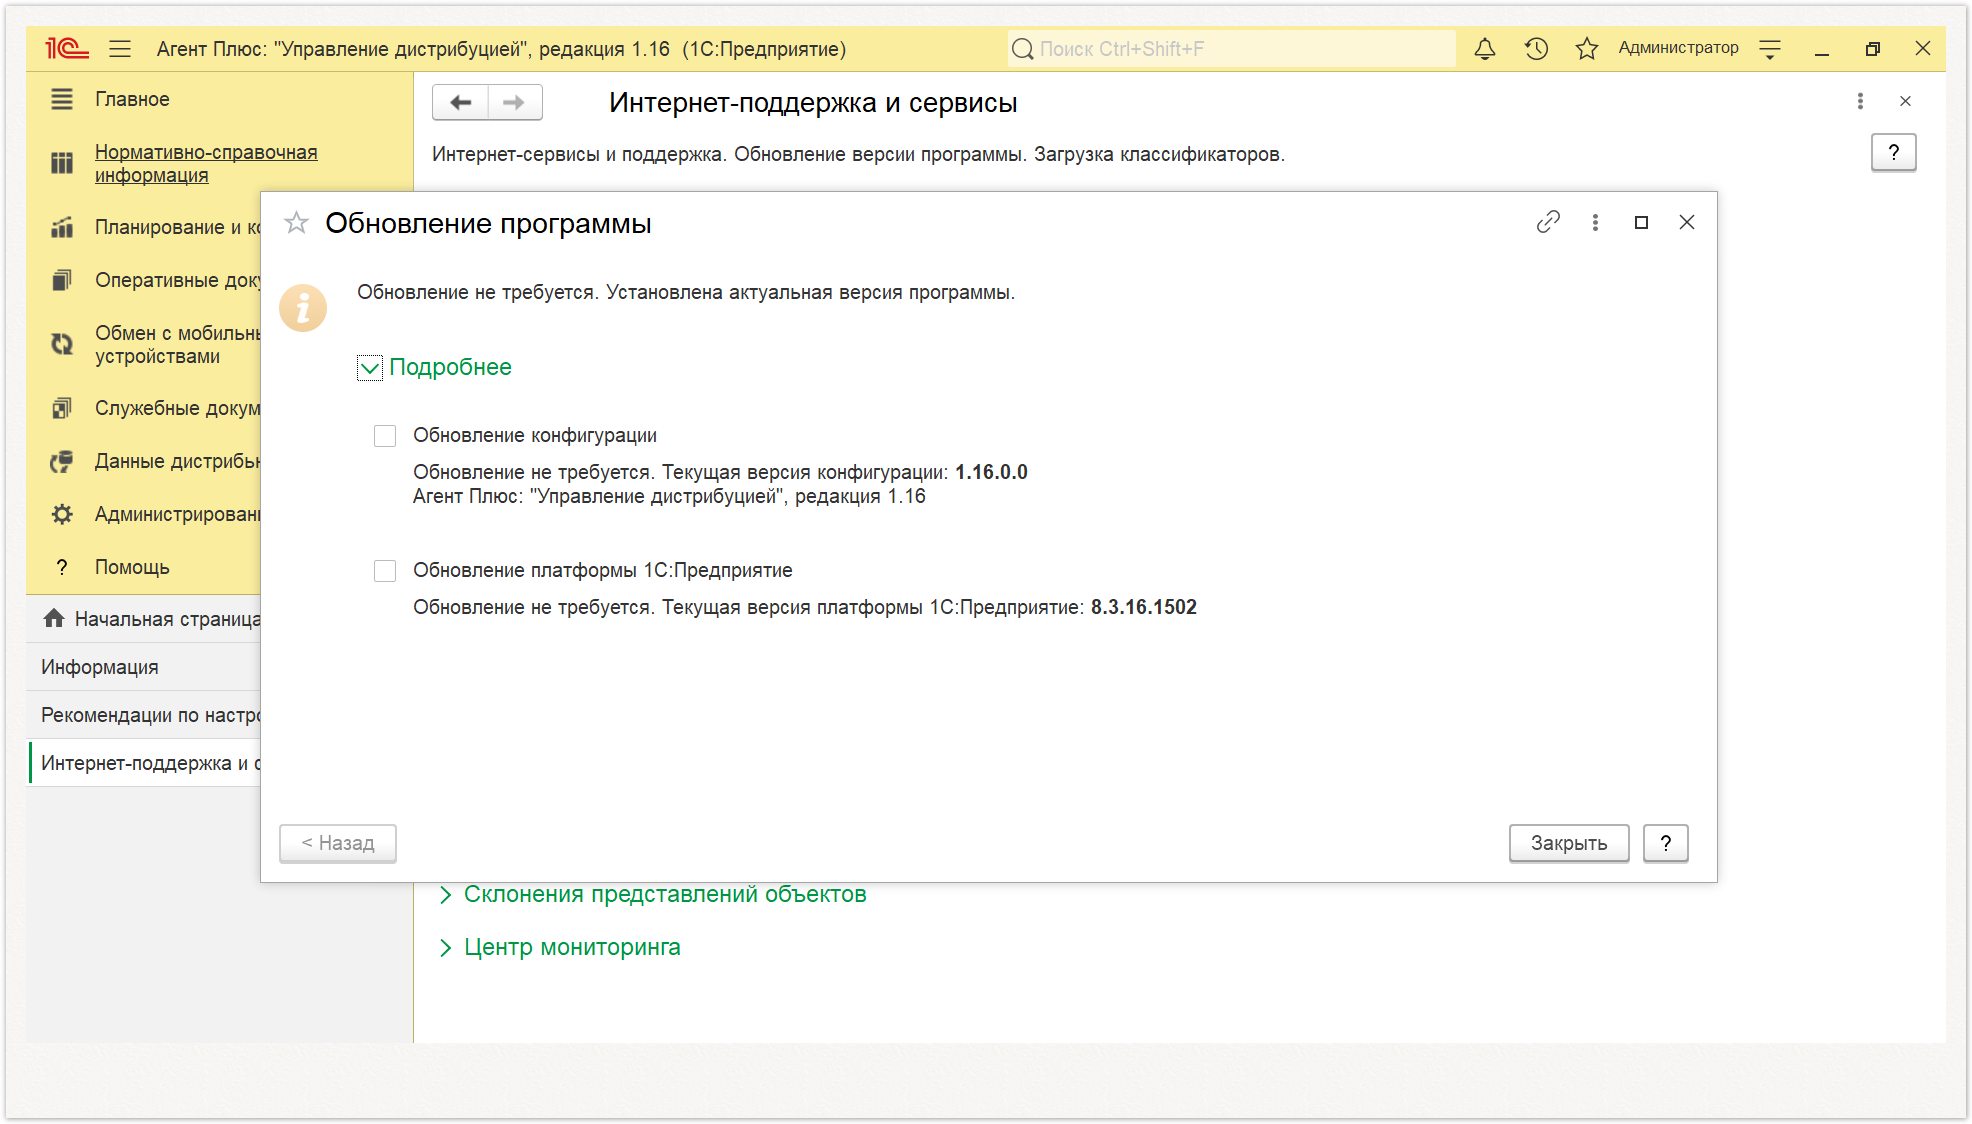Image resolution: width=1972 pixels, height=1124 pixels.
Task: Expand Центр мониторинга section
Action: [x=446, y=948]
